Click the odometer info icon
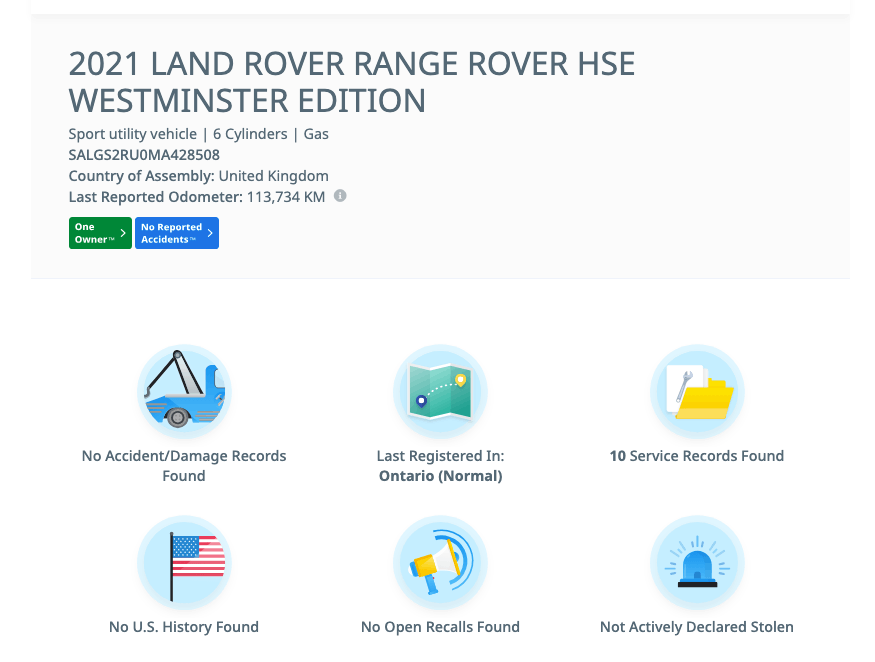875x662 pixels. (340, 196)
